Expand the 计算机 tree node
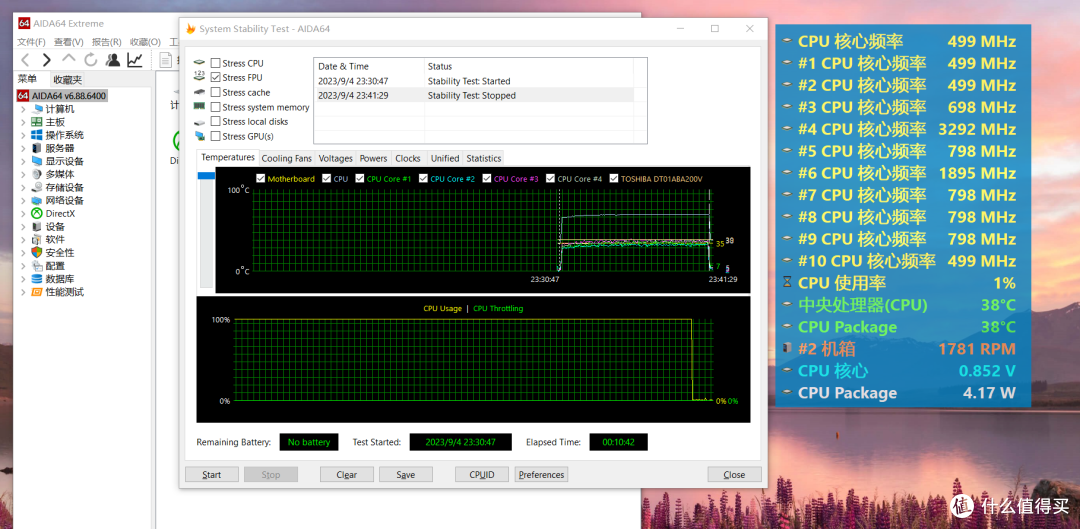 tap(23, 110)
